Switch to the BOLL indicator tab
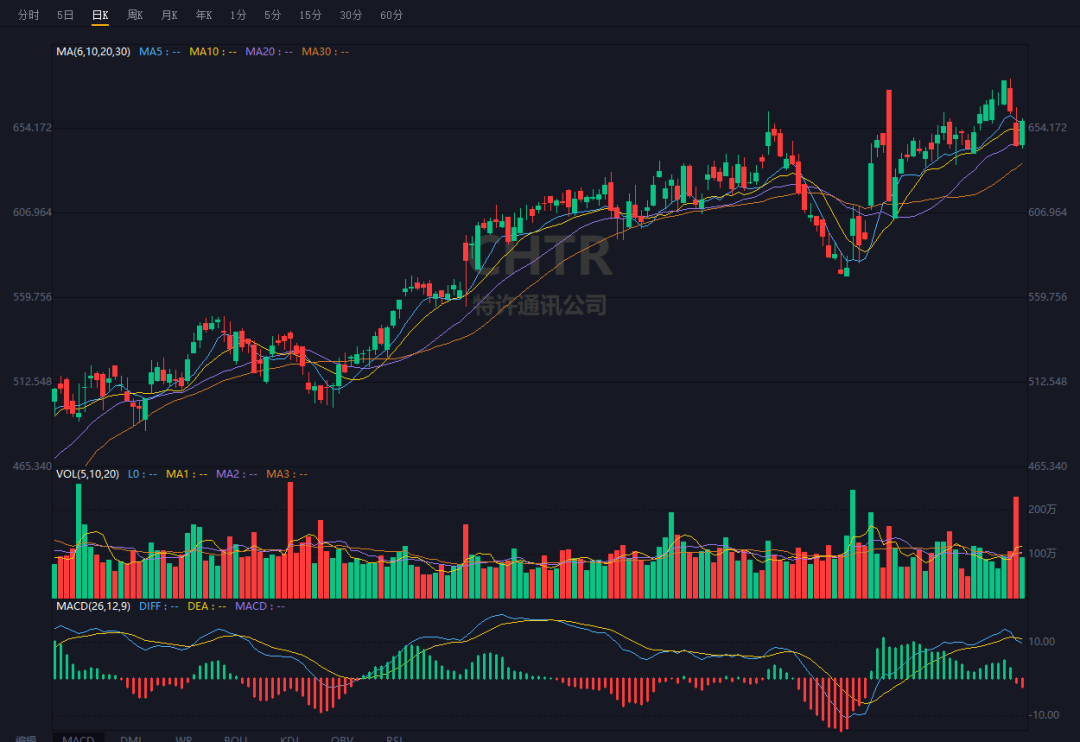The image size is (1080, 742). [235, 739]
